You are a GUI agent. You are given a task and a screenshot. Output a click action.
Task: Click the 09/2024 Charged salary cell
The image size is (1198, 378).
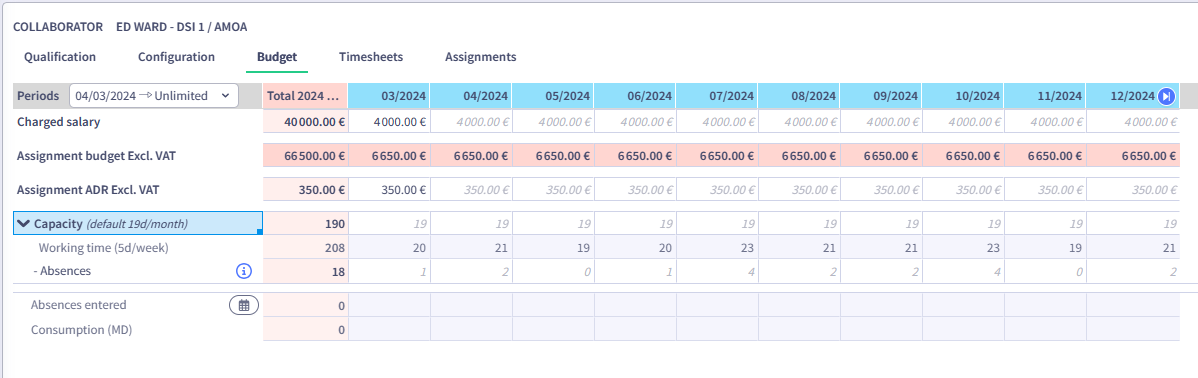[x=881, y=121]
